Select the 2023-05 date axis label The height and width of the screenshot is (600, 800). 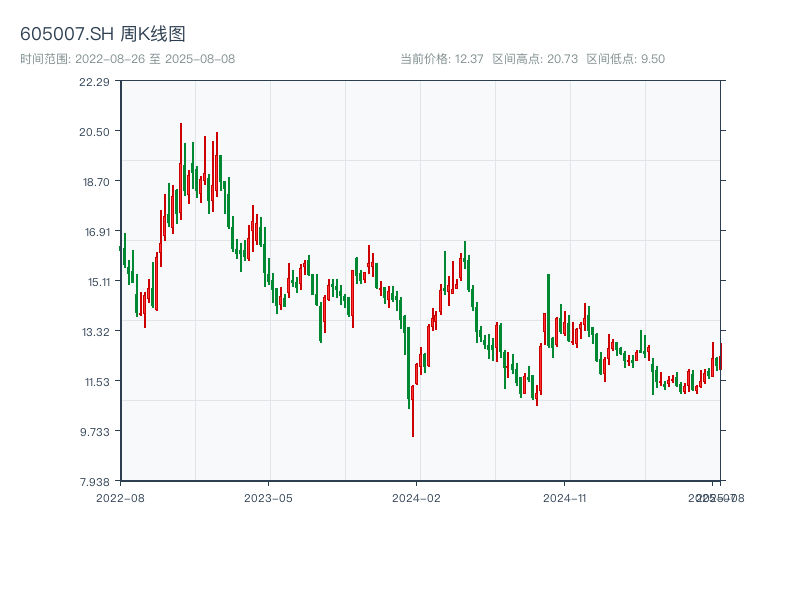[268, 497]
